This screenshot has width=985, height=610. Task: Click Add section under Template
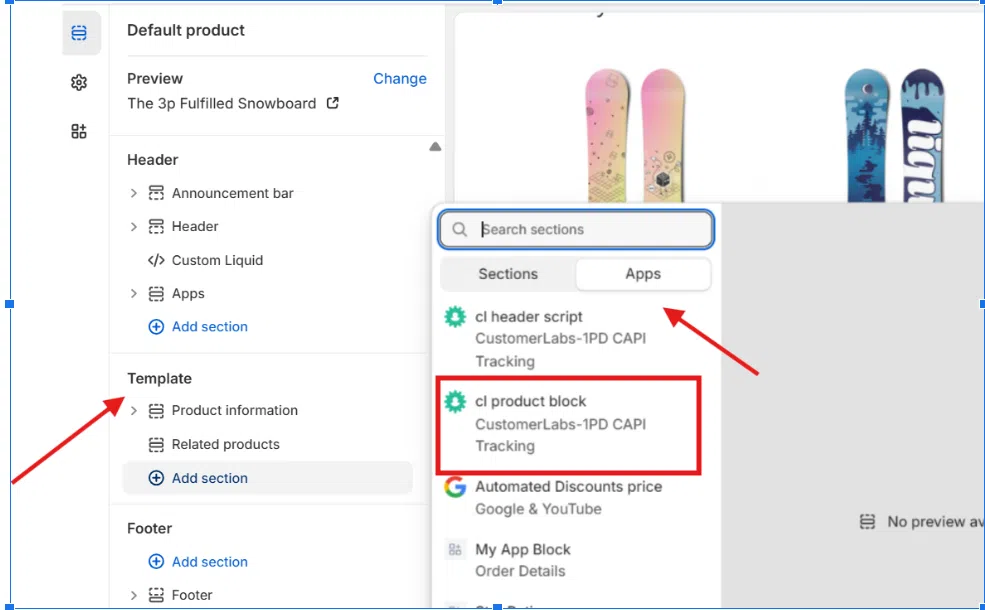209,478
